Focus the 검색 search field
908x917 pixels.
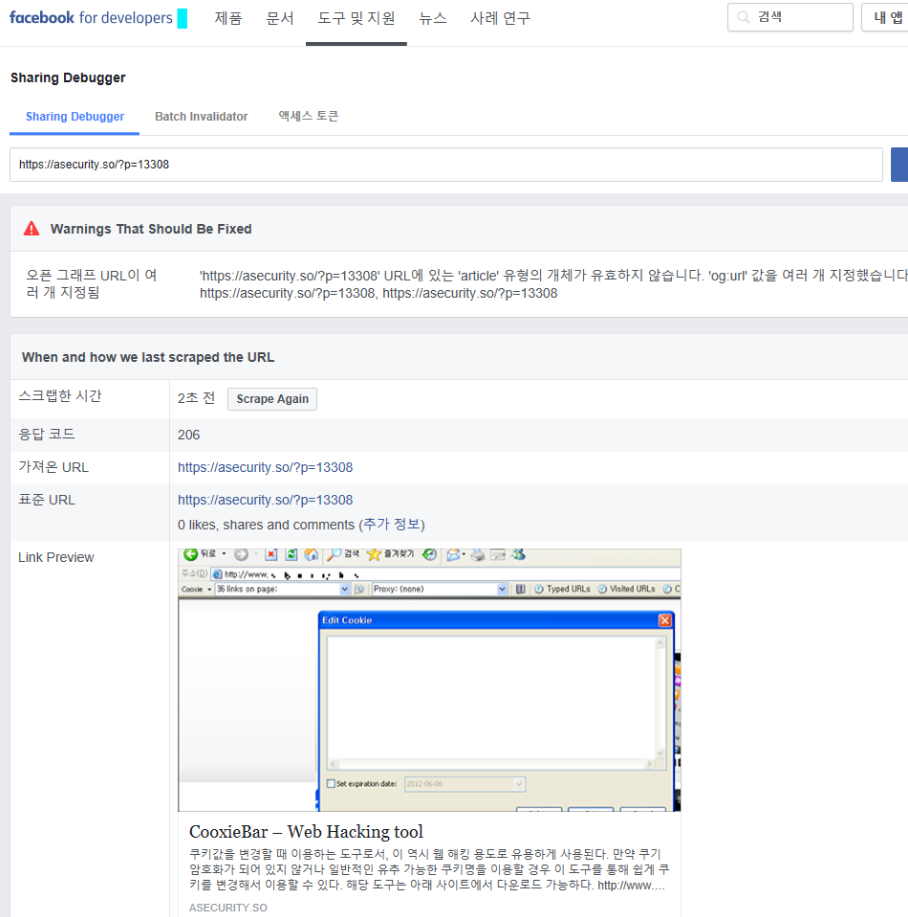tap(790, 17)
